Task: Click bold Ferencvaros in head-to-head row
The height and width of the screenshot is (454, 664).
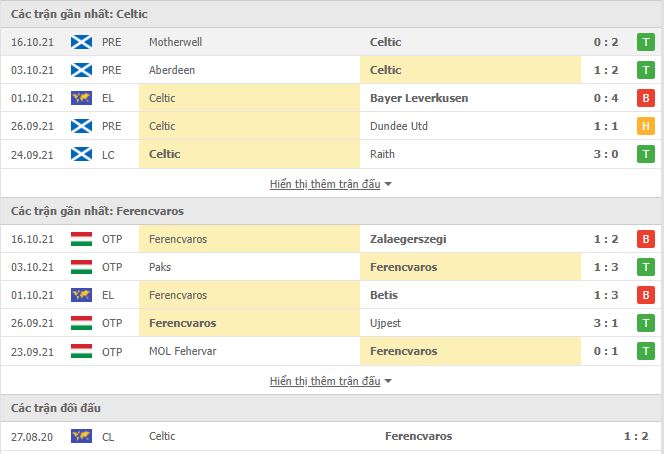Action: coord(418,436)
